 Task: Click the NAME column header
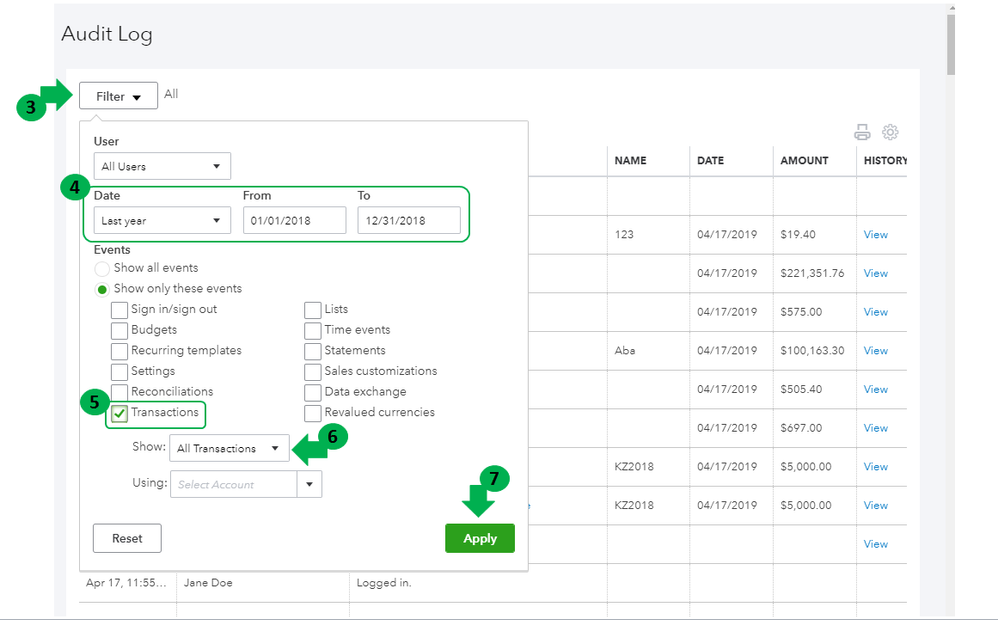click(x=630, y=160)
